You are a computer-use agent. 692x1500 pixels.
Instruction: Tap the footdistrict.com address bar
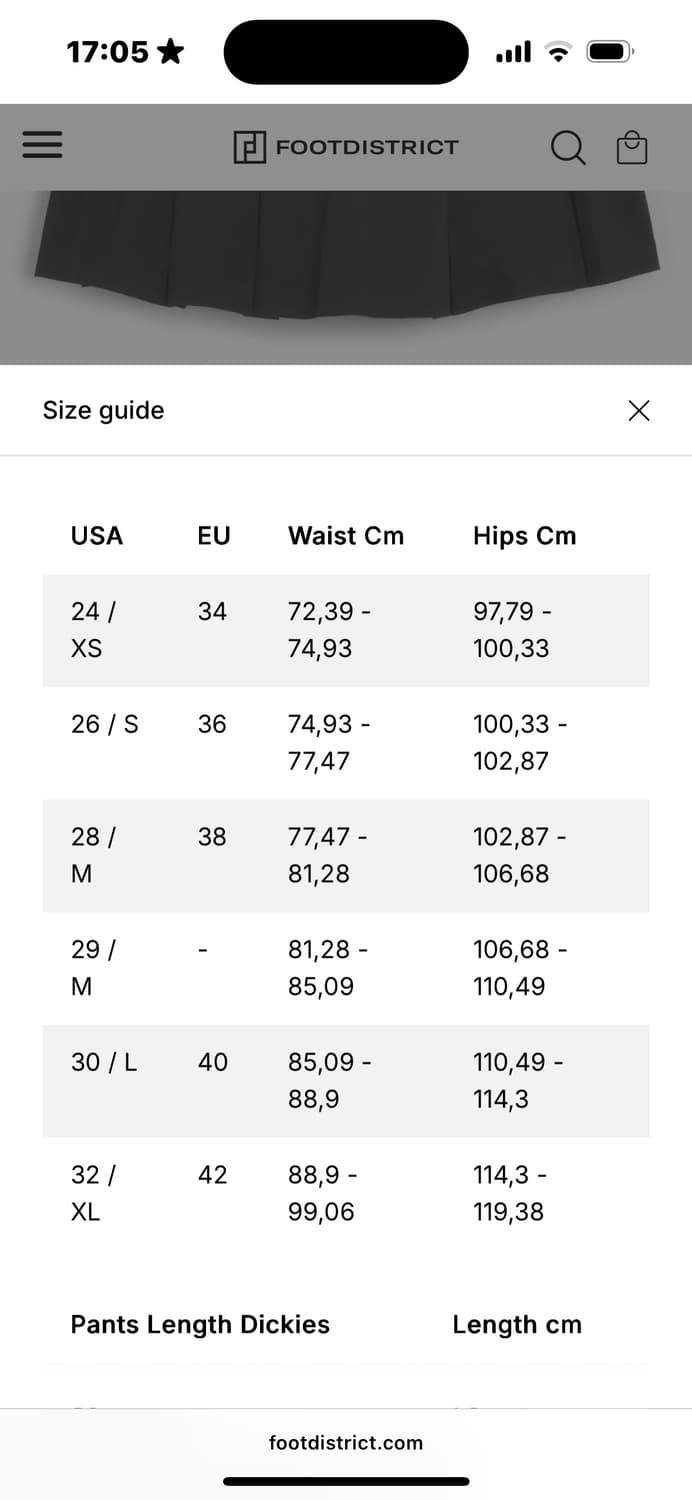point(346,1442)
